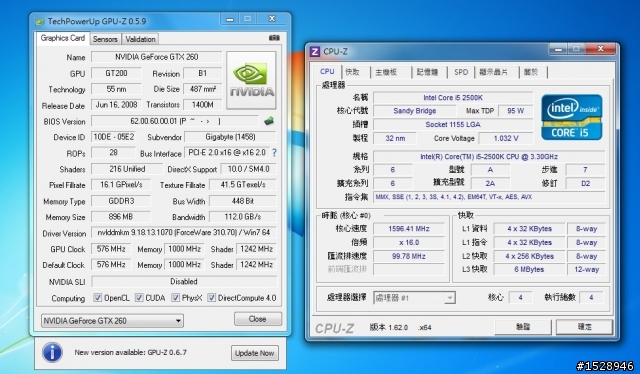The width and height of the screenshot is (640, 374).
Task: Select the CPU tab in CPU-Z
Action: 327,71
